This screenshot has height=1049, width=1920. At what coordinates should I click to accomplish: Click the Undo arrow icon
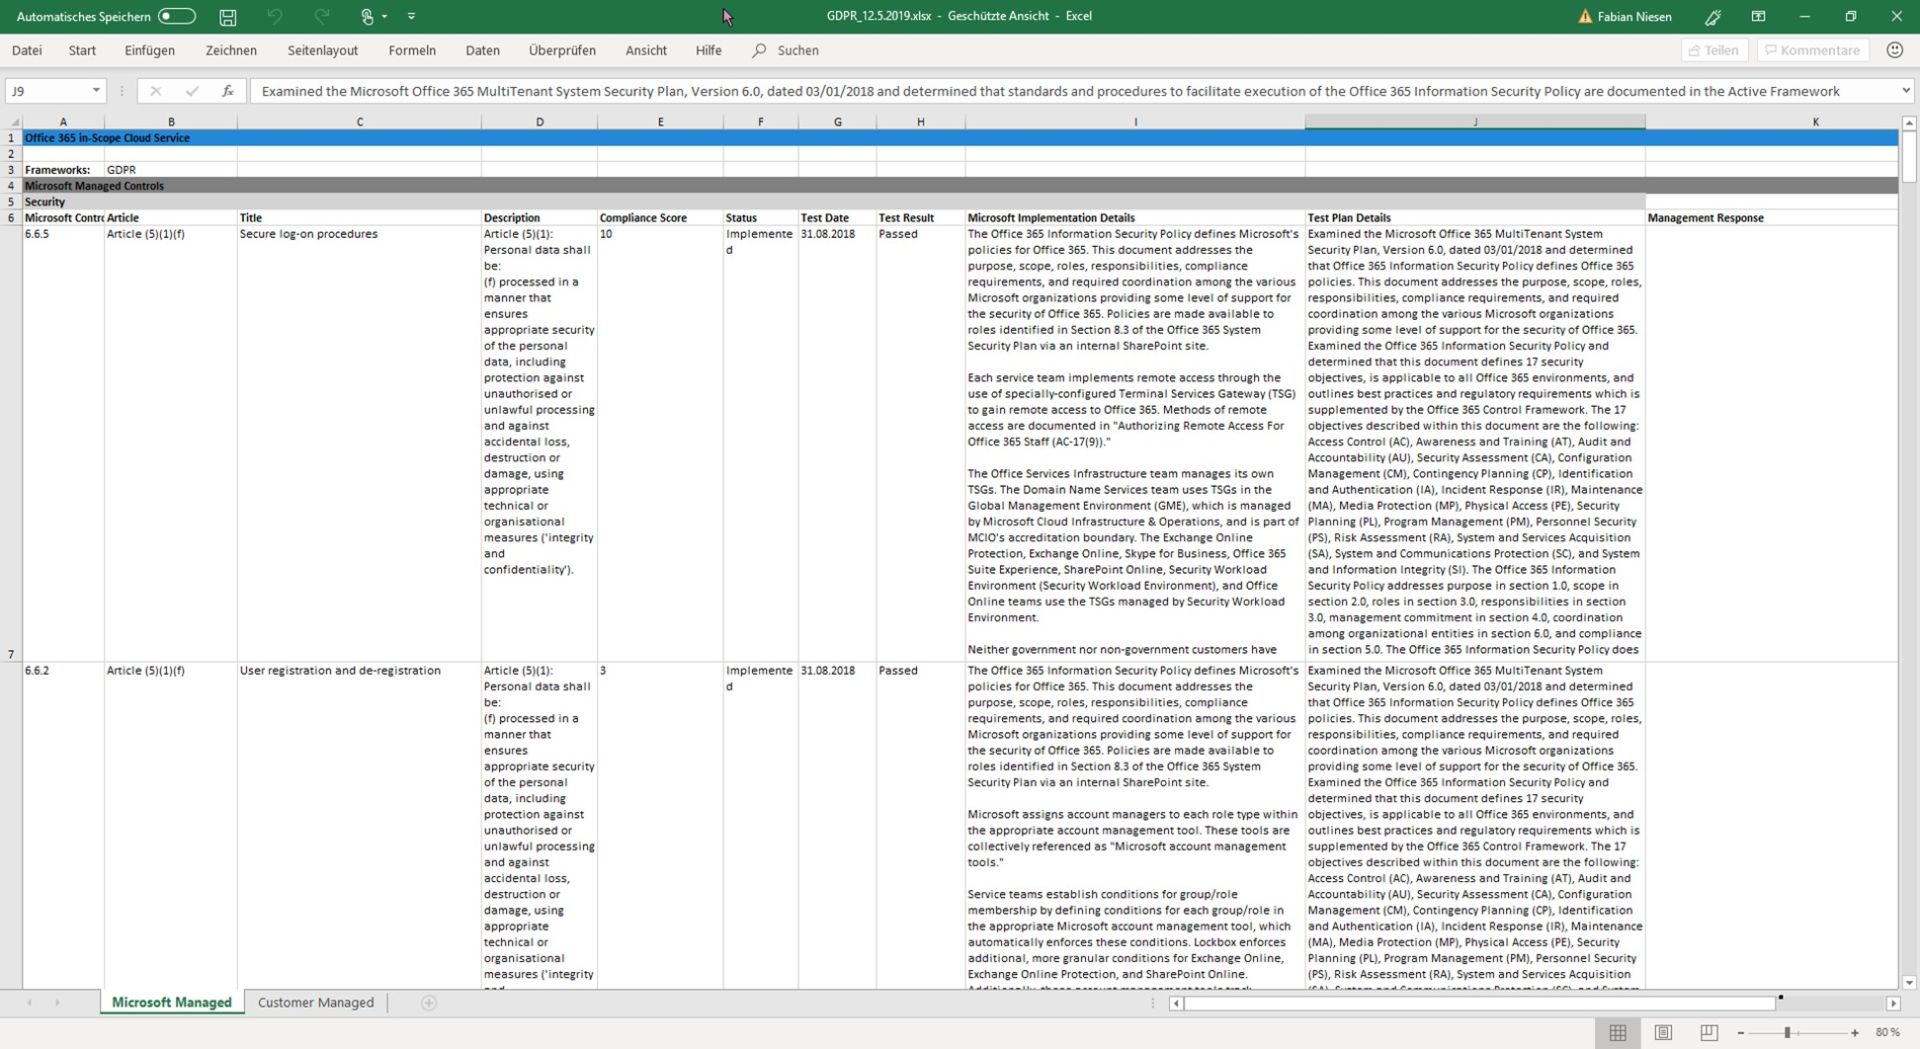(275, 16)
